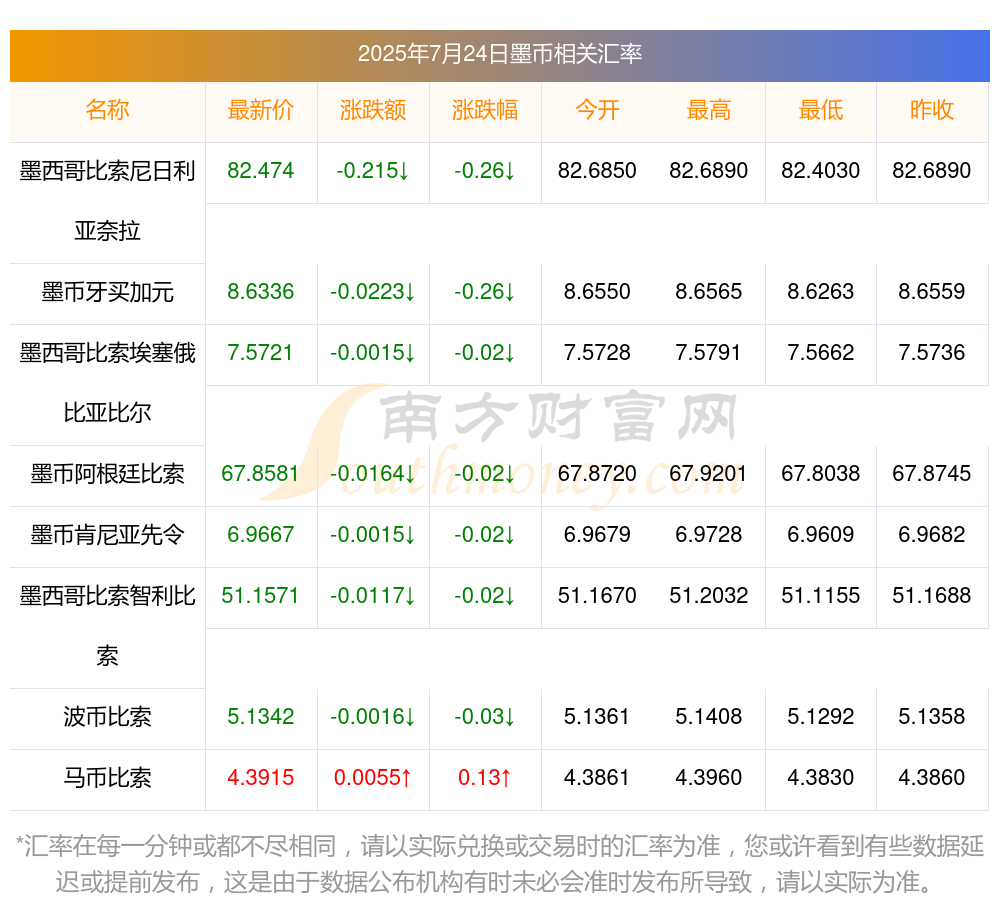Select the 最低 column header
The height and width of the screenshot is (913, 1000).
[821, 110]
